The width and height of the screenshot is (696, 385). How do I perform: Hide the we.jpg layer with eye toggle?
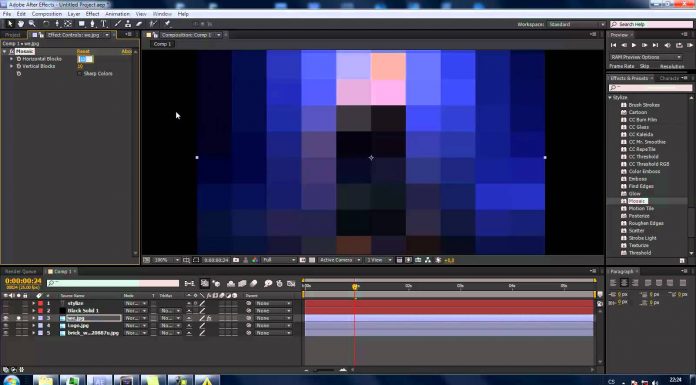(6, 318)
